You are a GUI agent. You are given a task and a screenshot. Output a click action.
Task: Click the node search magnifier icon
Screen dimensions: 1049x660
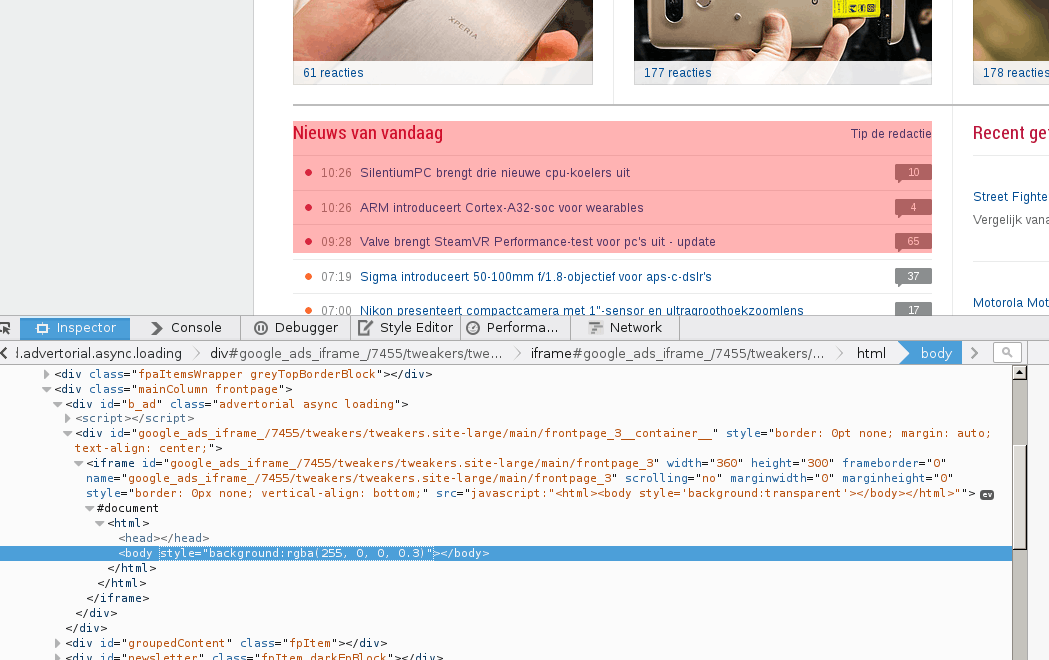(1007, 352)
